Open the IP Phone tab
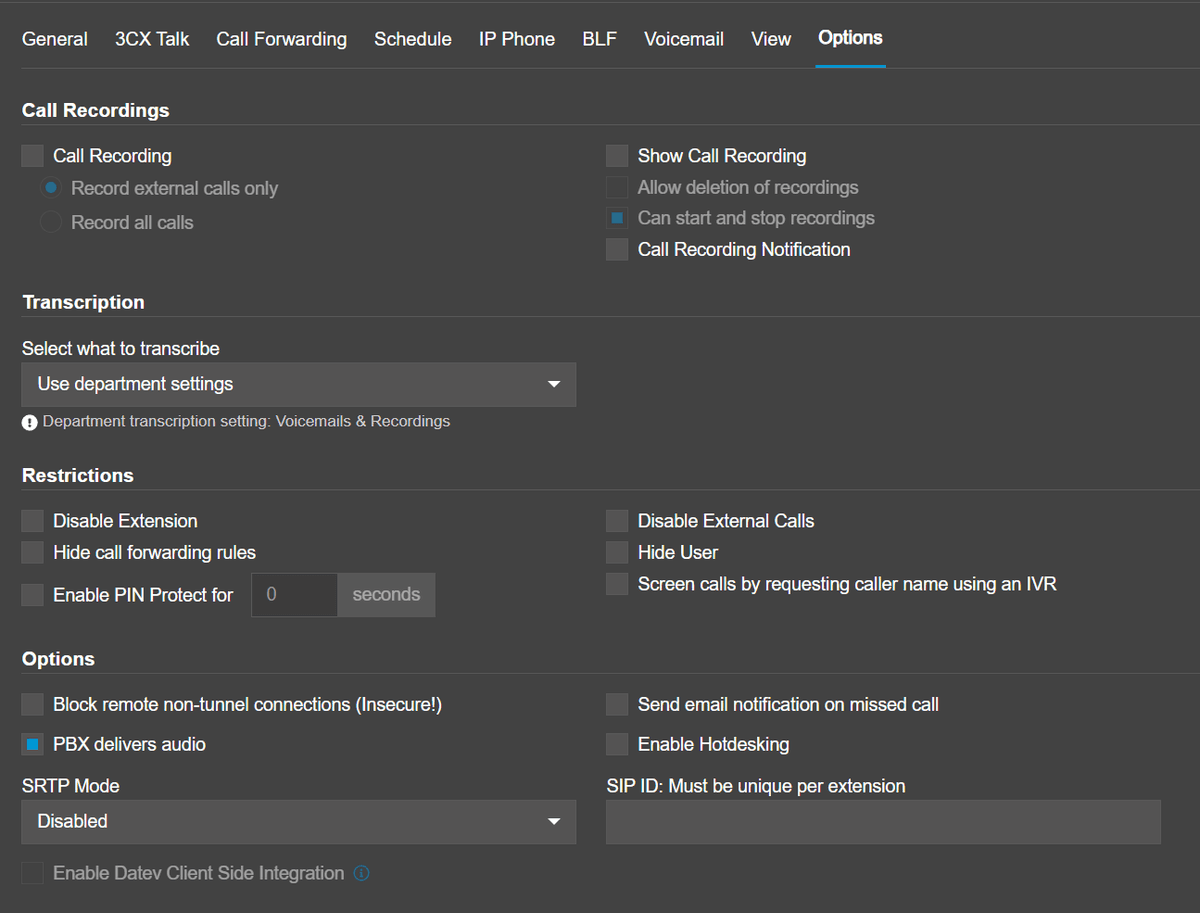This screenshot has height=913, width=1200. click(517, 39)
